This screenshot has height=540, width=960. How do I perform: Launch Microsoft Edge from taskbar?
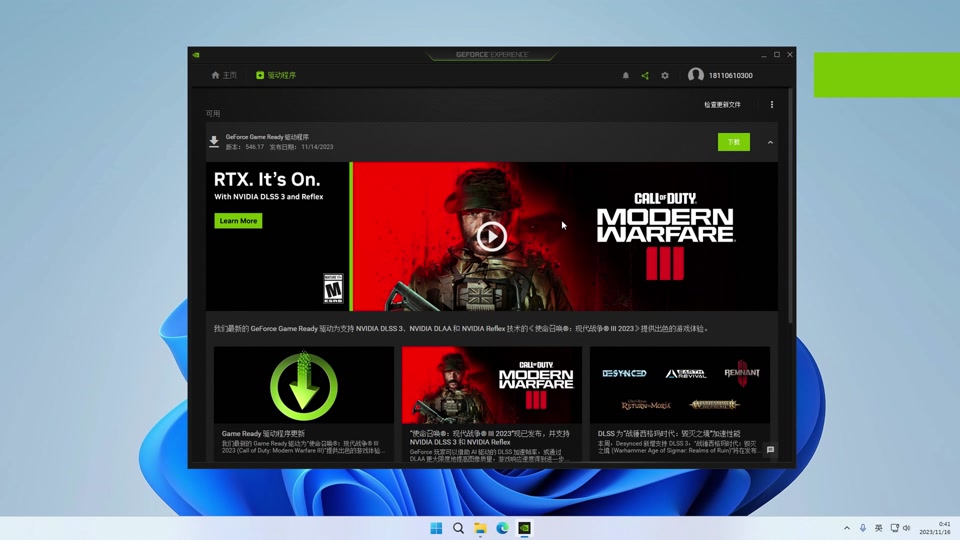click(x=502, y=528)
